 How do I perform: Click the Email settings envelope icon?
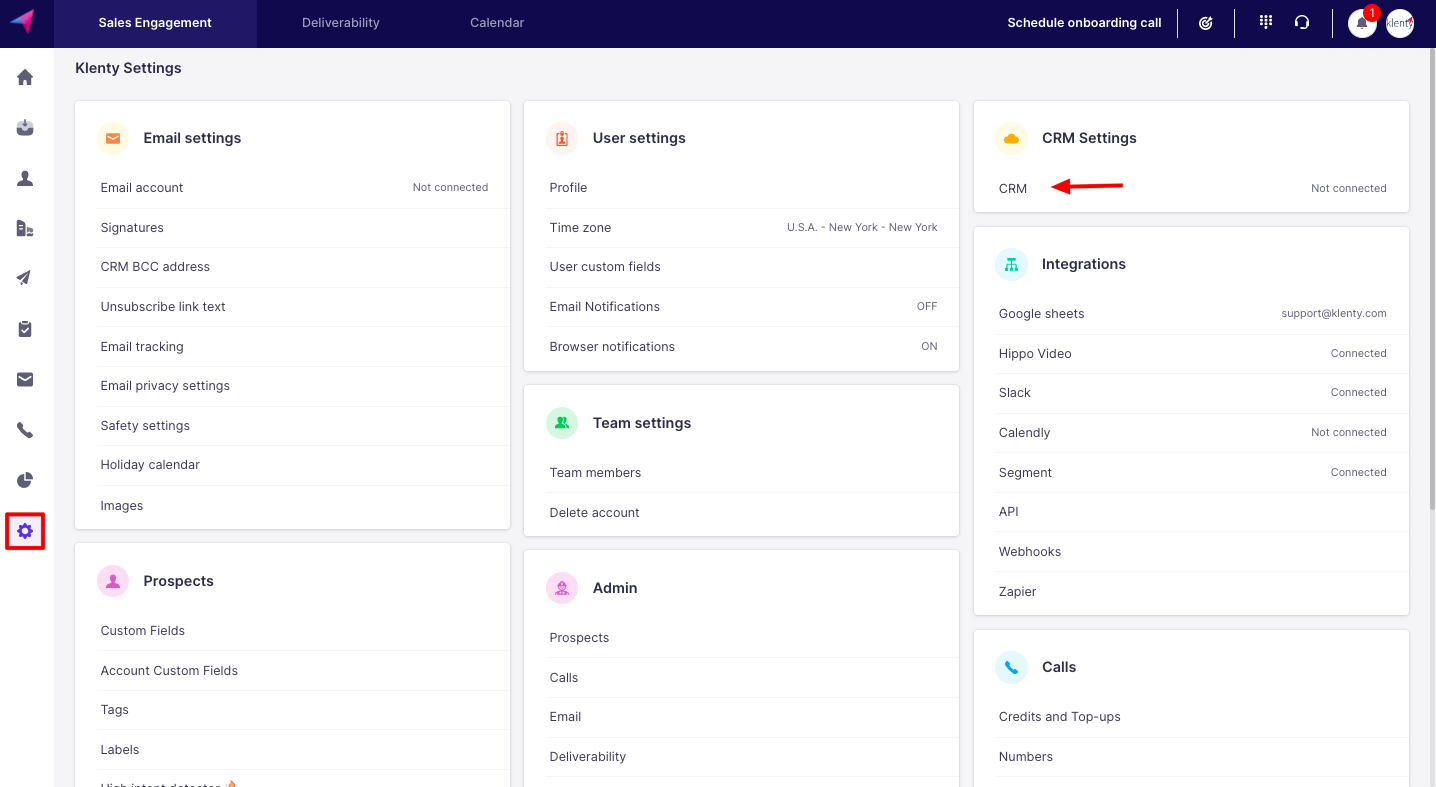tap(113, 138)
